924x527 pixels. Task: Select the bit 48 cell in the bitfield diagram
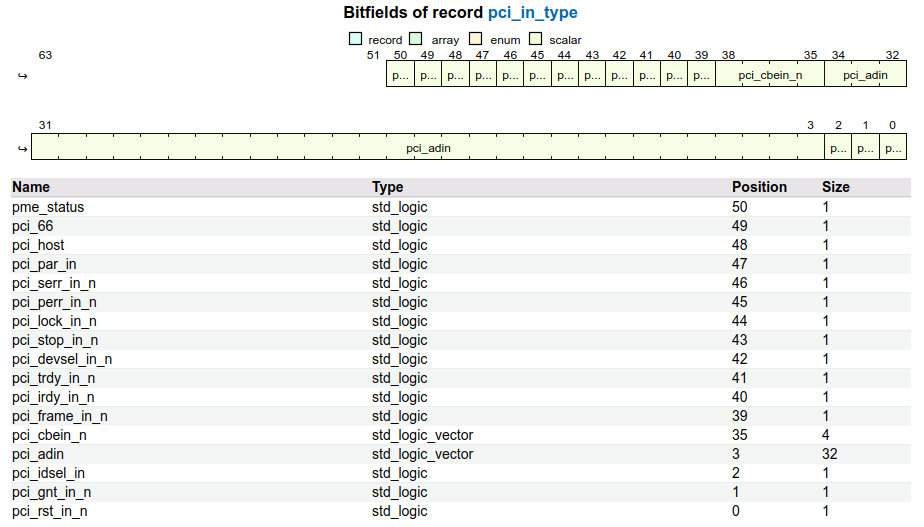click(x=456, y=74)
